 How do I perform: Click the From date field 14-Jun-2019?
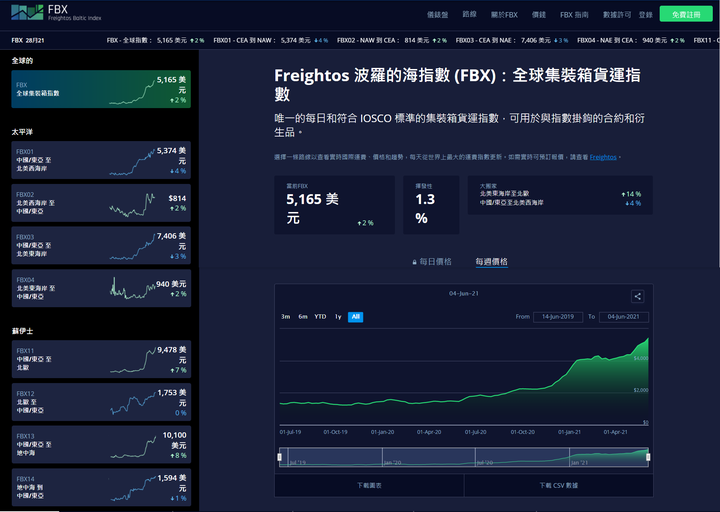(558, 317)
